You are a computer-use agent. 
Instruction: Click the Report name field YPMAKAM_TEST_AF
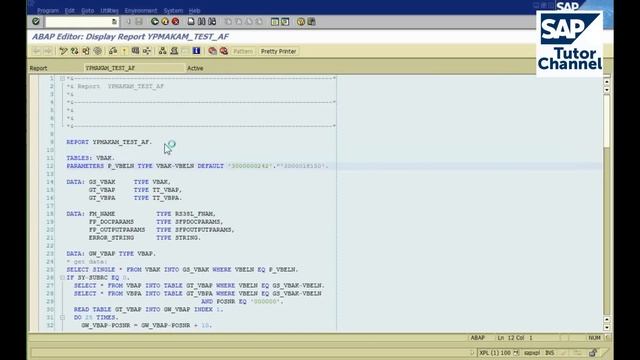pyautogui.click(x=134, y=68)
